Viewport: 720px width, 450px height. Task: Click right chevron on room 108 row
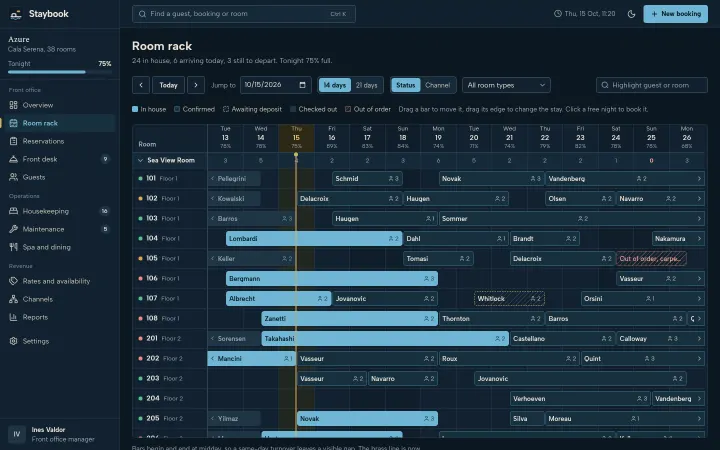(699, 319)
